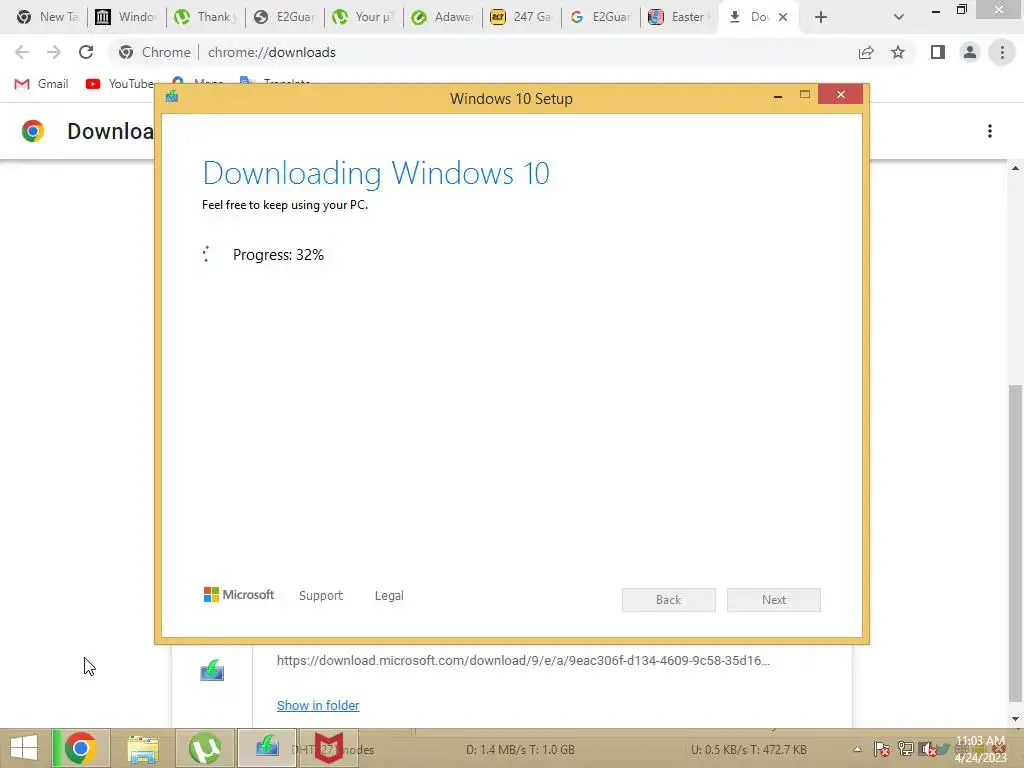1024x768 pixels.
Task: Open File Explorer from the taskbar
Action: click(142, 748)
